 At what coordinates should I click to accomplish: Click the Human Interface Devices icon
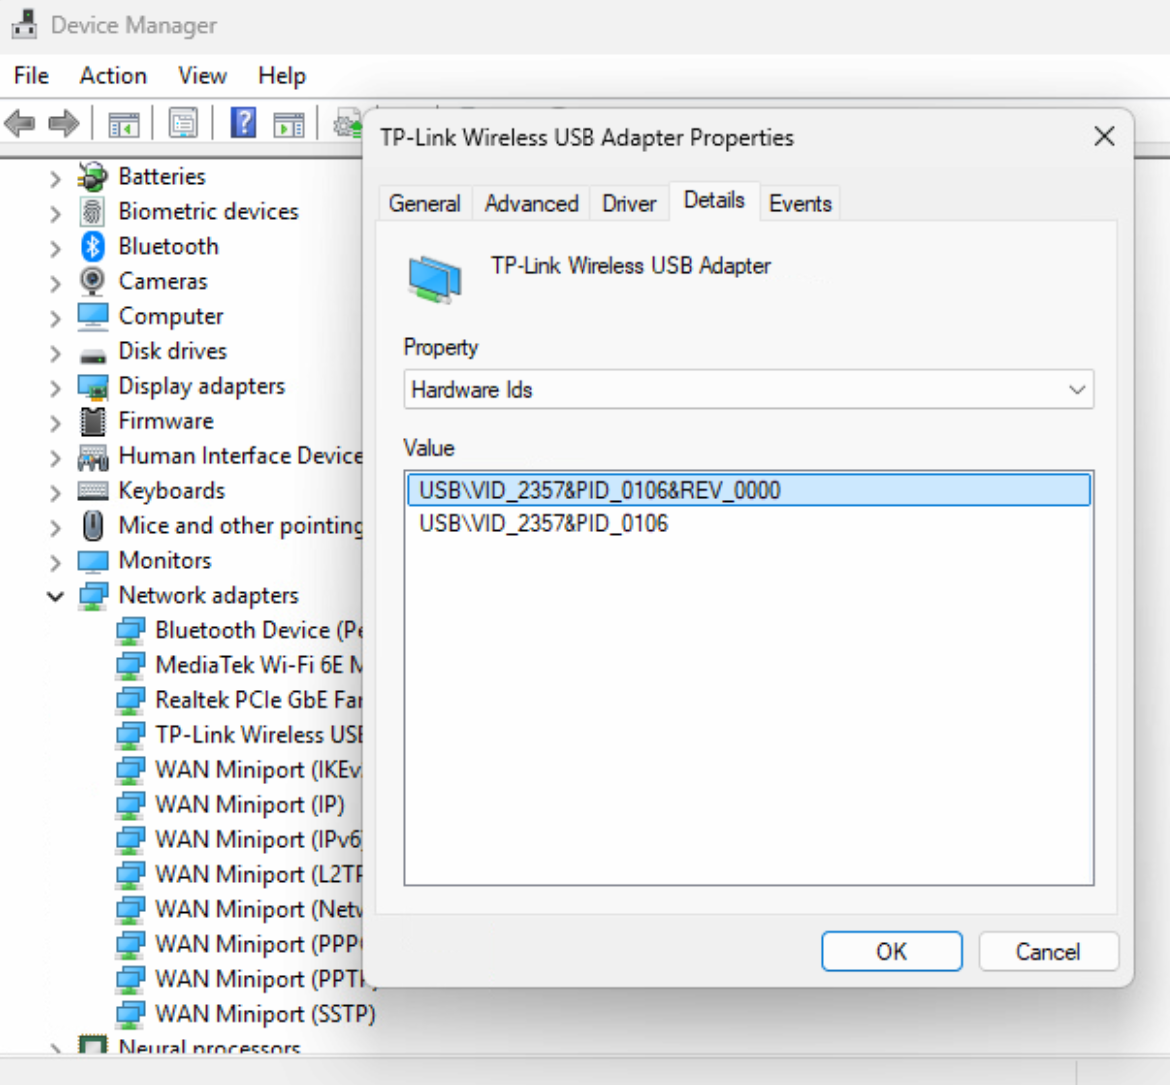93,457
